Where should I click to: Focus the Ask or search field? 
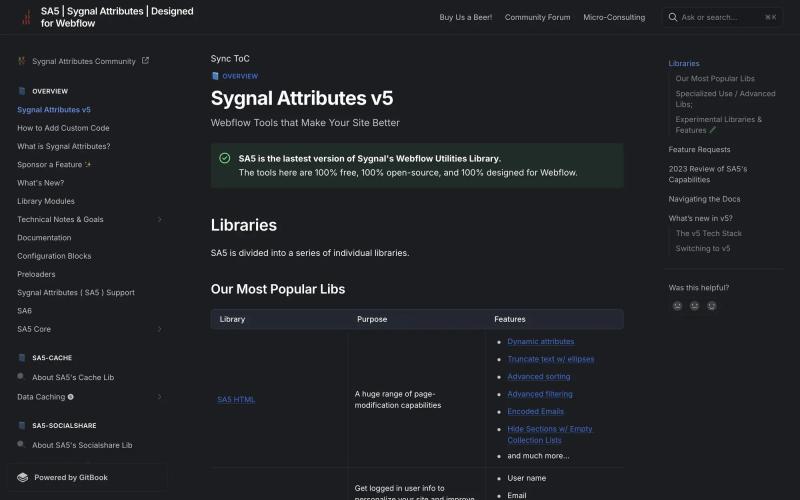[x=722, y=17]
